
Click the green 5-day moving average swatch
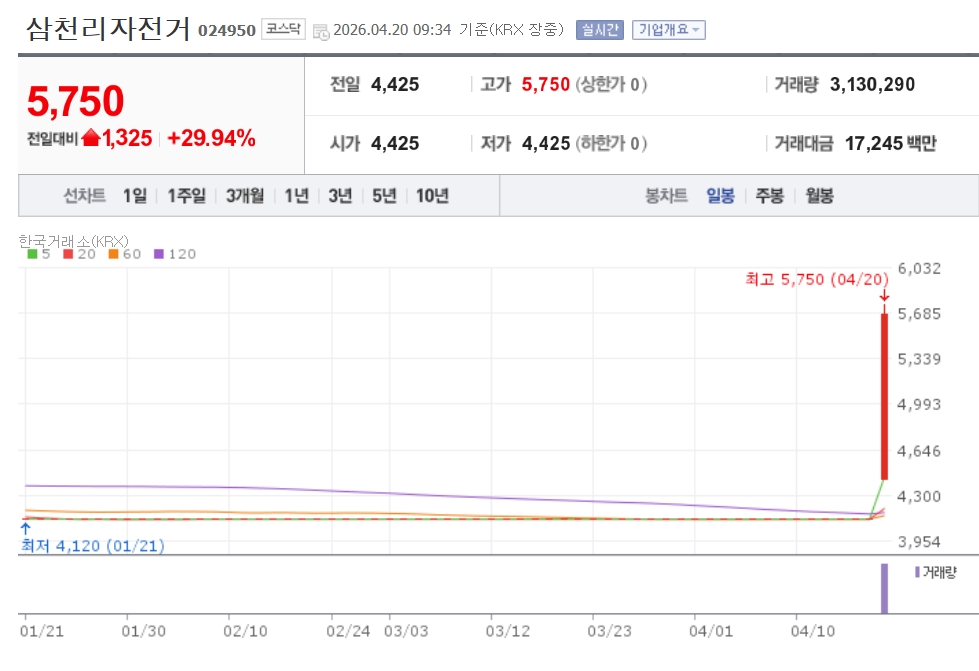coord(32,254)
